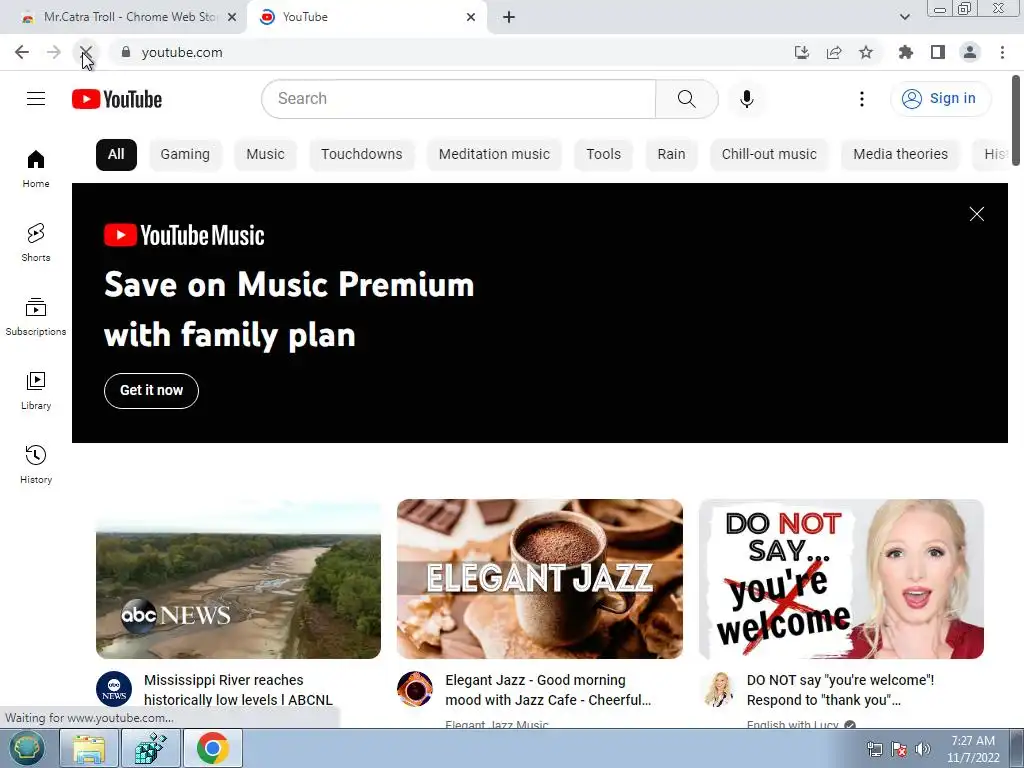
Task: Open Mississippi River ABC News thumbnail
Action: pyautogui.click(x=238, y=579)
